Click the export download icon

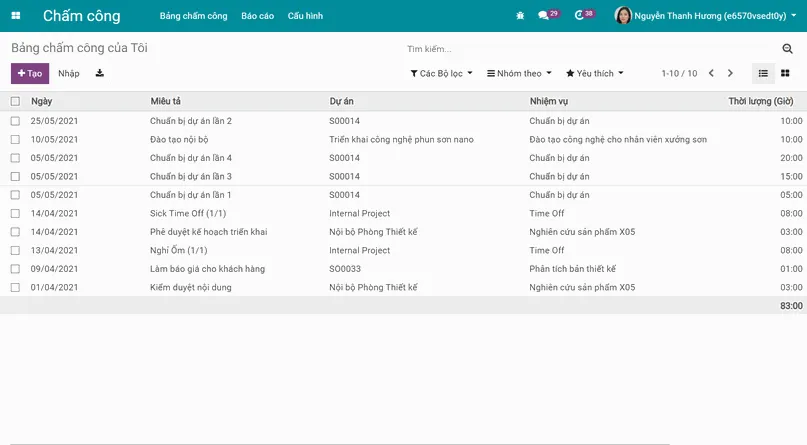click(100, 73)
